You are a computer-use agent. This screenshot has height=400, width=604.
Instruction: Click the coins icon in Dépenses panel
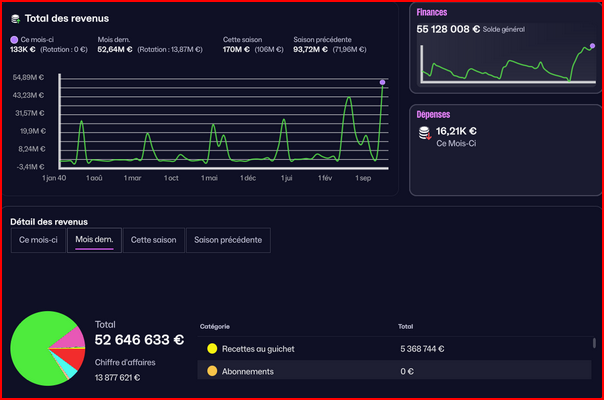pos(424,132)
